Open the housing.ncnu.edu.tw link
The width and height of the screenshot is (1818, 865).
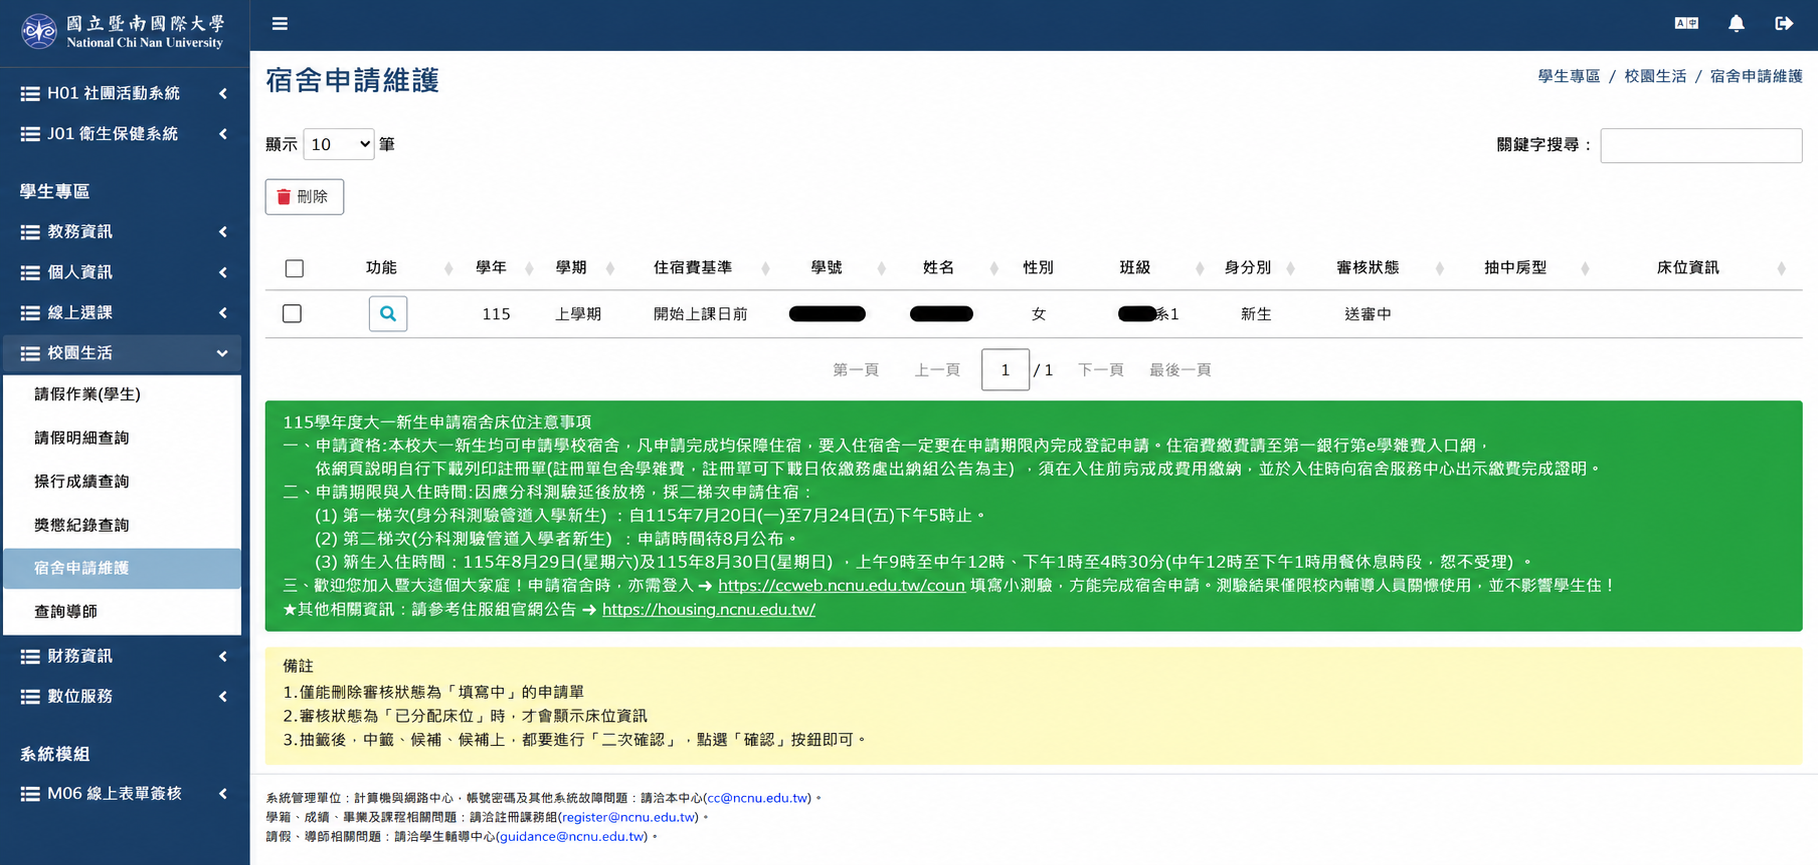708,609
